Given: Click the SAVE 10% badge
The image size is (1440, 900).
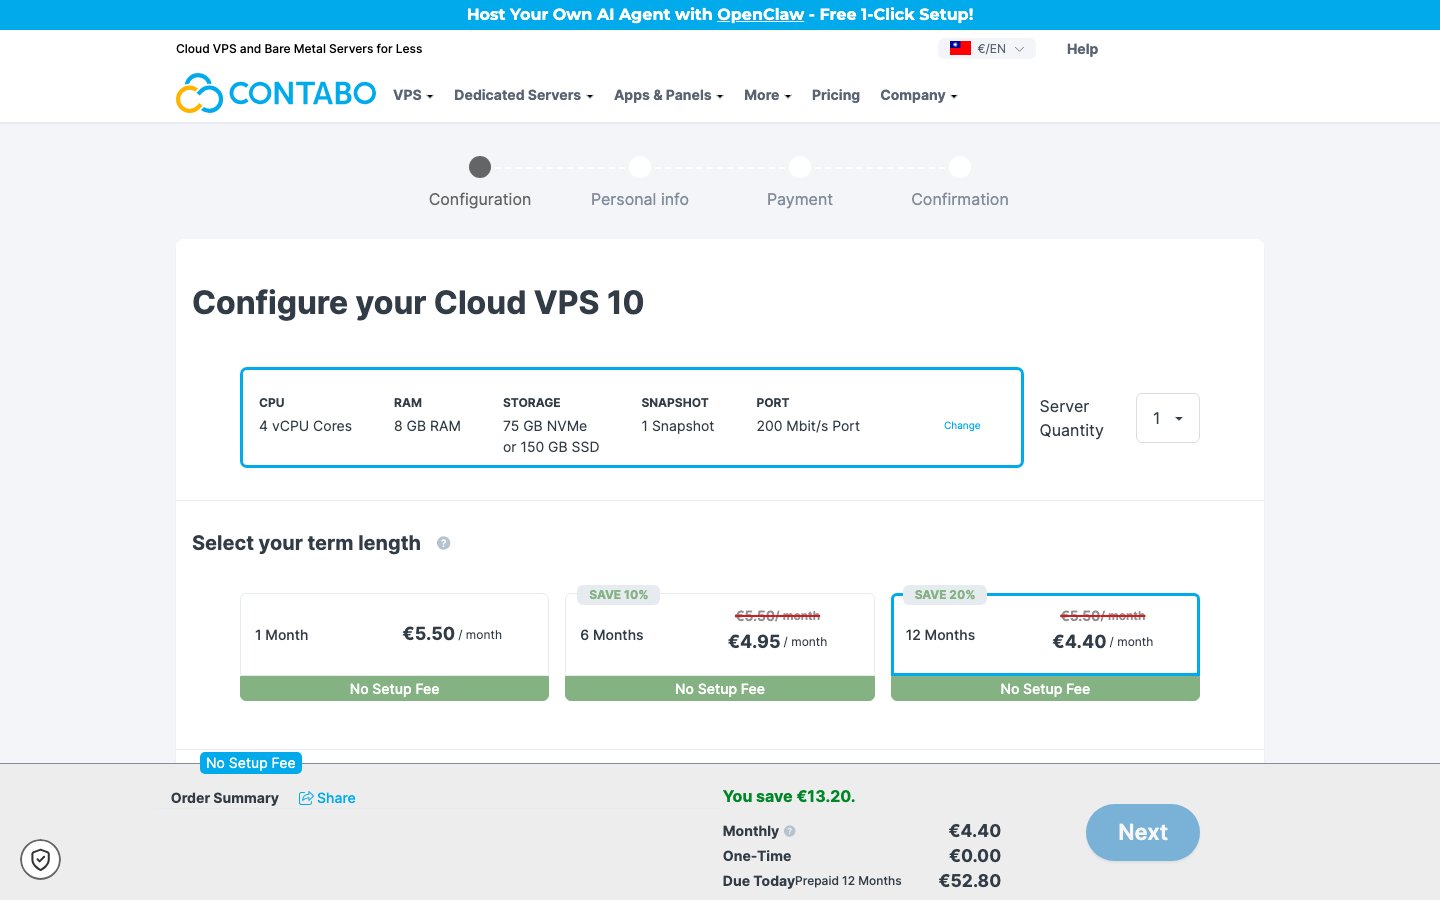Looking at the screenshot, I should coord(618,595).
